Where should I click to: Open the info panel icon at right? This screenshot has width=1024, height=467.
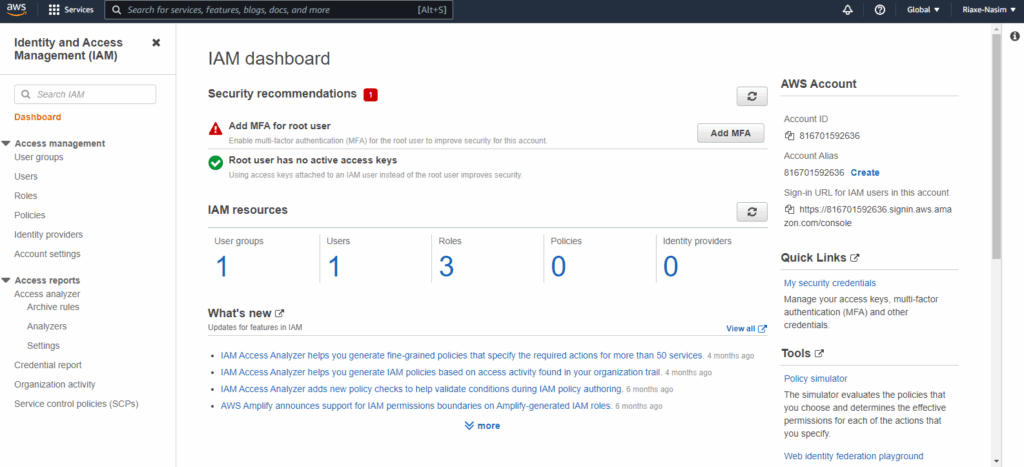[x=1014, y=36]
